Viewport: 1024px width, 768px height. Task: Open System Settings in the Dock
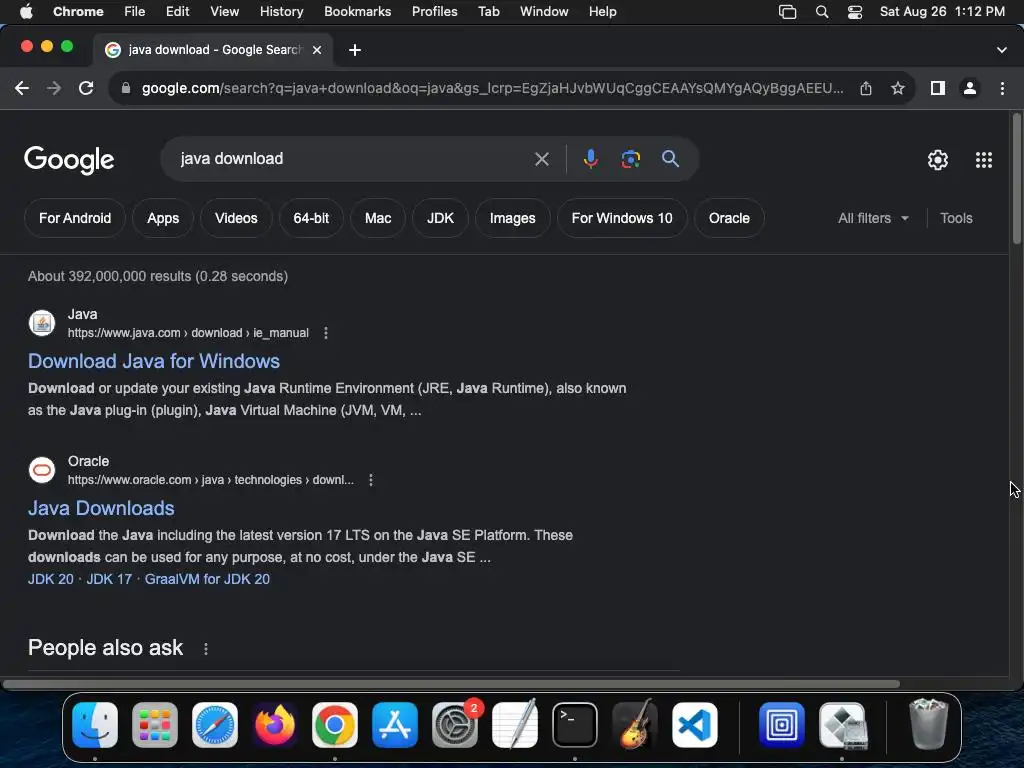tap(455, 725)
